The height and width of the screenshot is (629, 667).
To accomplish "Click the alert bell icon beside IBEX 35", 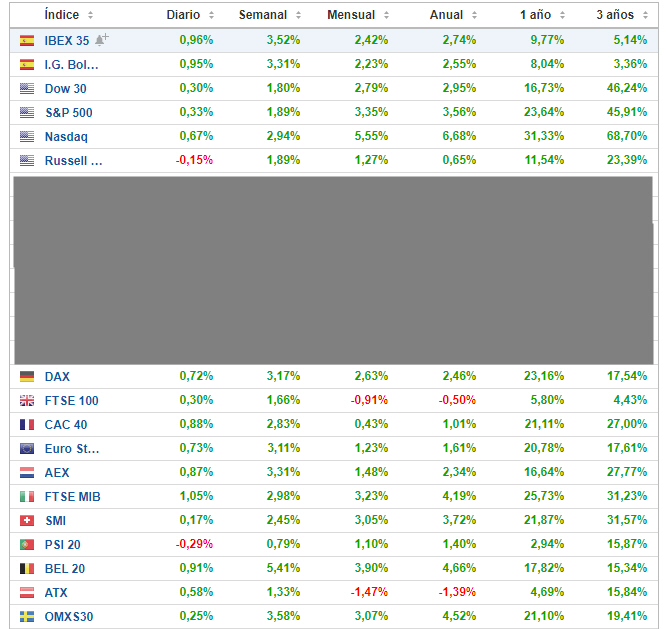I will point(101,40).
